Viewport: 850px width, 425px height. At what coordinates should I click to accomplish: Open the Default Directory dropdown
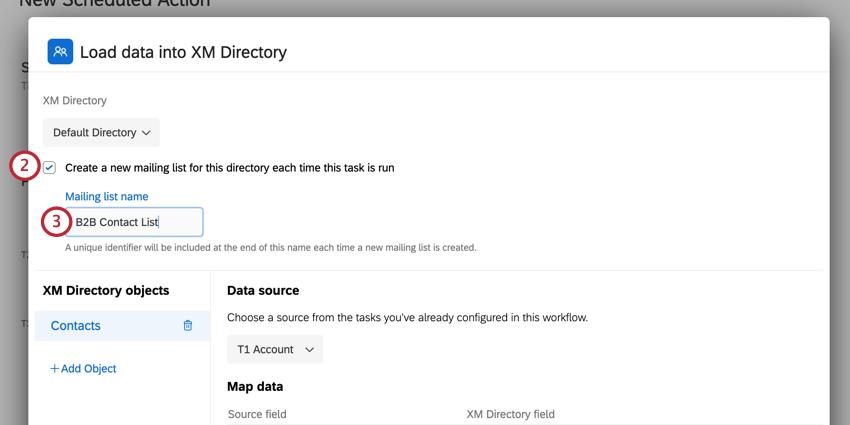[x=101, y=132]
